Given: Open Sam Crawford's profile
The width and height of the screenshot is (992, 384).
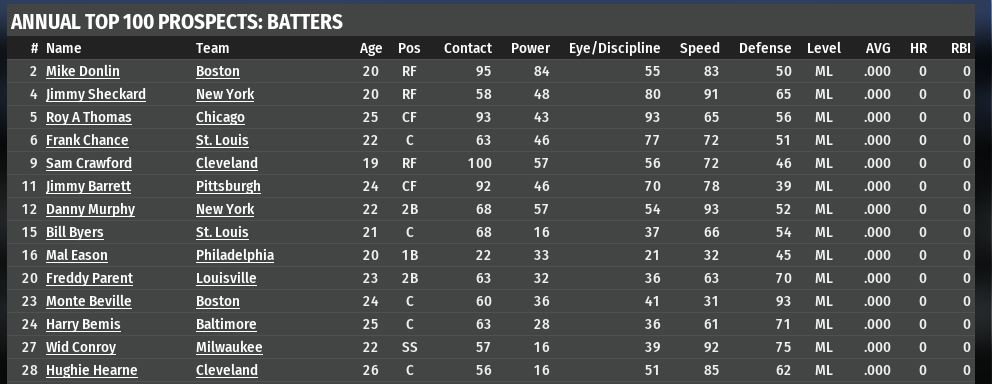Looking at the screenshot, I should tap(89, 163).
